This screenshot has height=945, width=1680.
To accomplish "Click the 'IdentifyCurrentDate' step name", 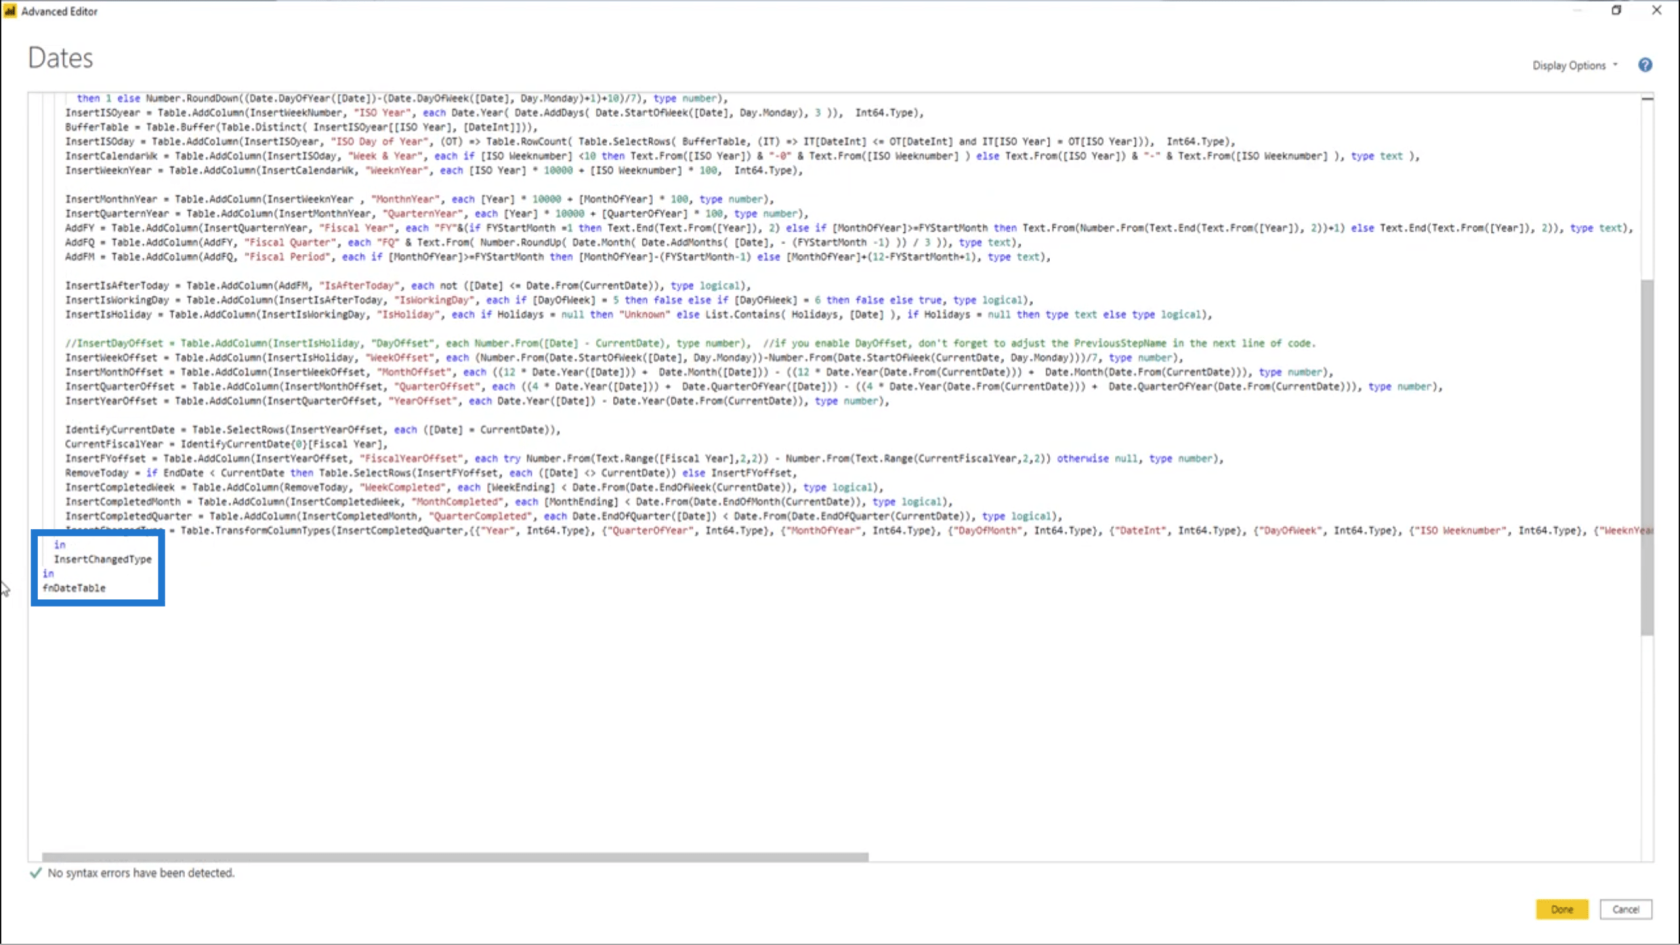I will click(x=120, y=430).
